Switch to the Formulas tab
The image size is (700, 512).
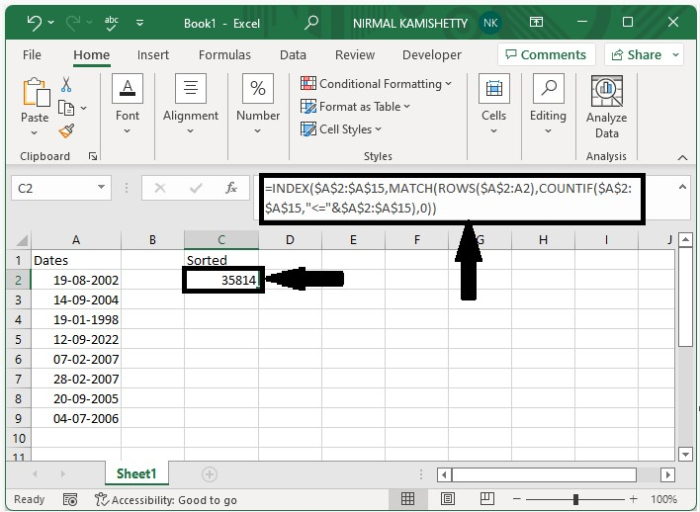click(225, 55)
